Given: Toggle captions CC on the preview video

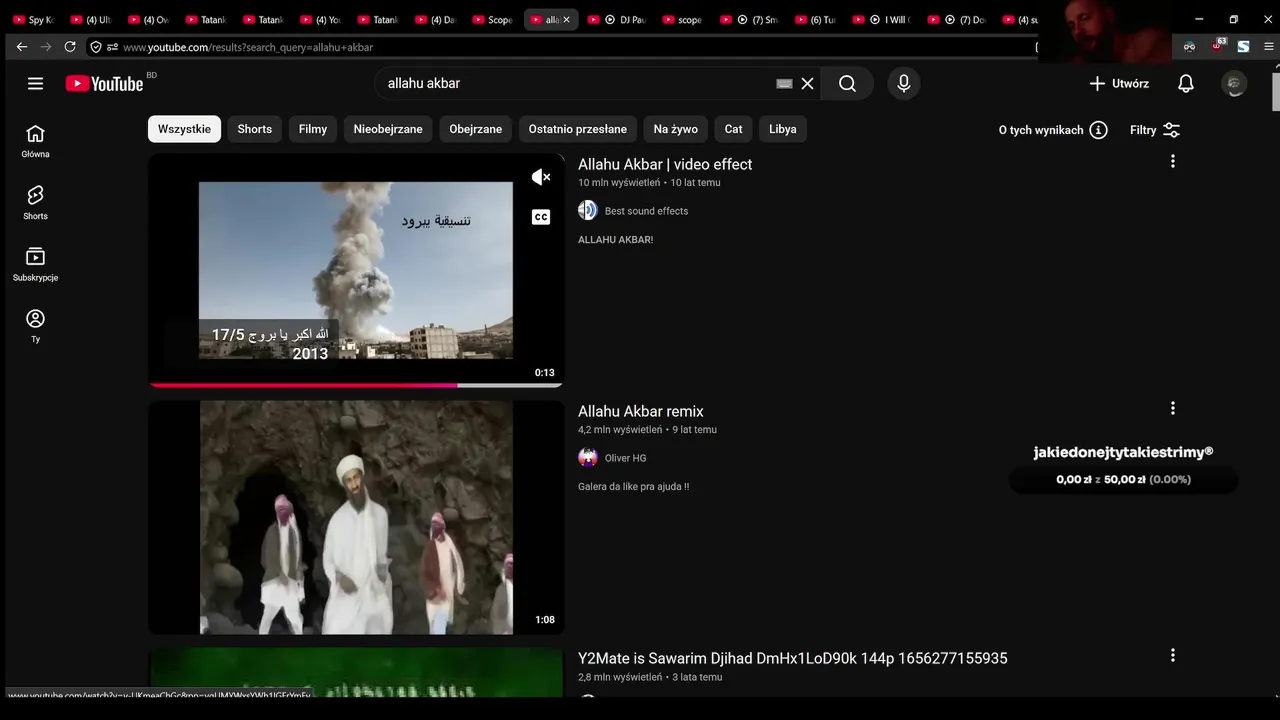Looking at the screenshot, I should pyautogui.click(x=541, y=217).
